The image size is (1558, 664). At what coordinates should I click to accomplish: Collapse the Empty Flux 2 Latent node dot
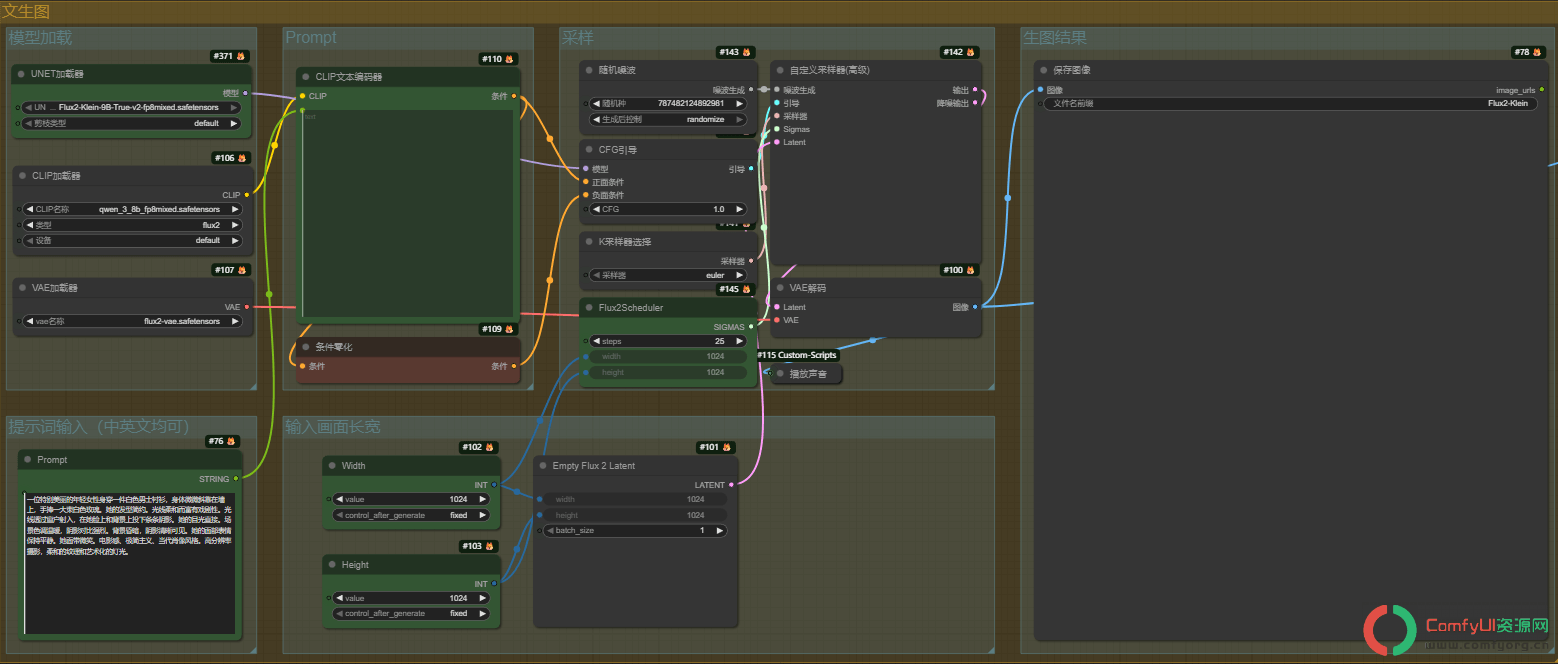(x=543, y=466)
